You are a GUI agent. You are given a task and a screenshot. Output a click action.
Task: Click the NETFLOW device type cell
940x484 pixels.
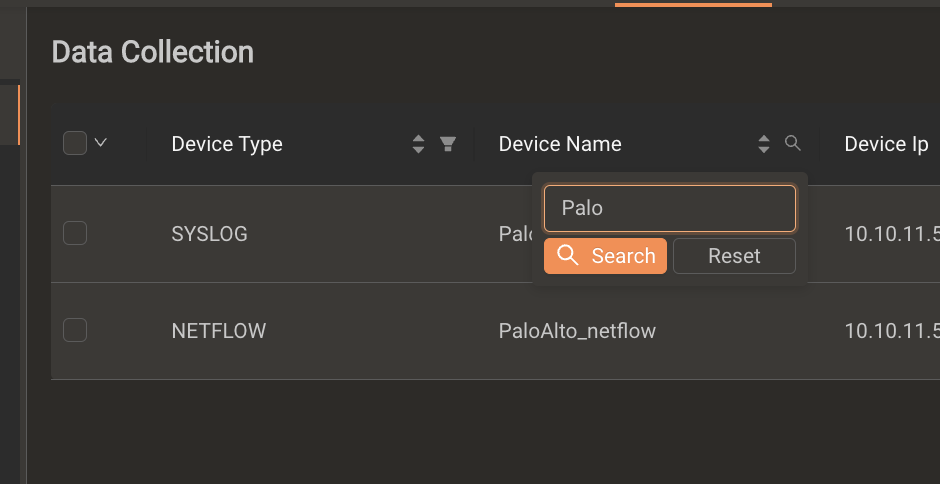(219, 330)
